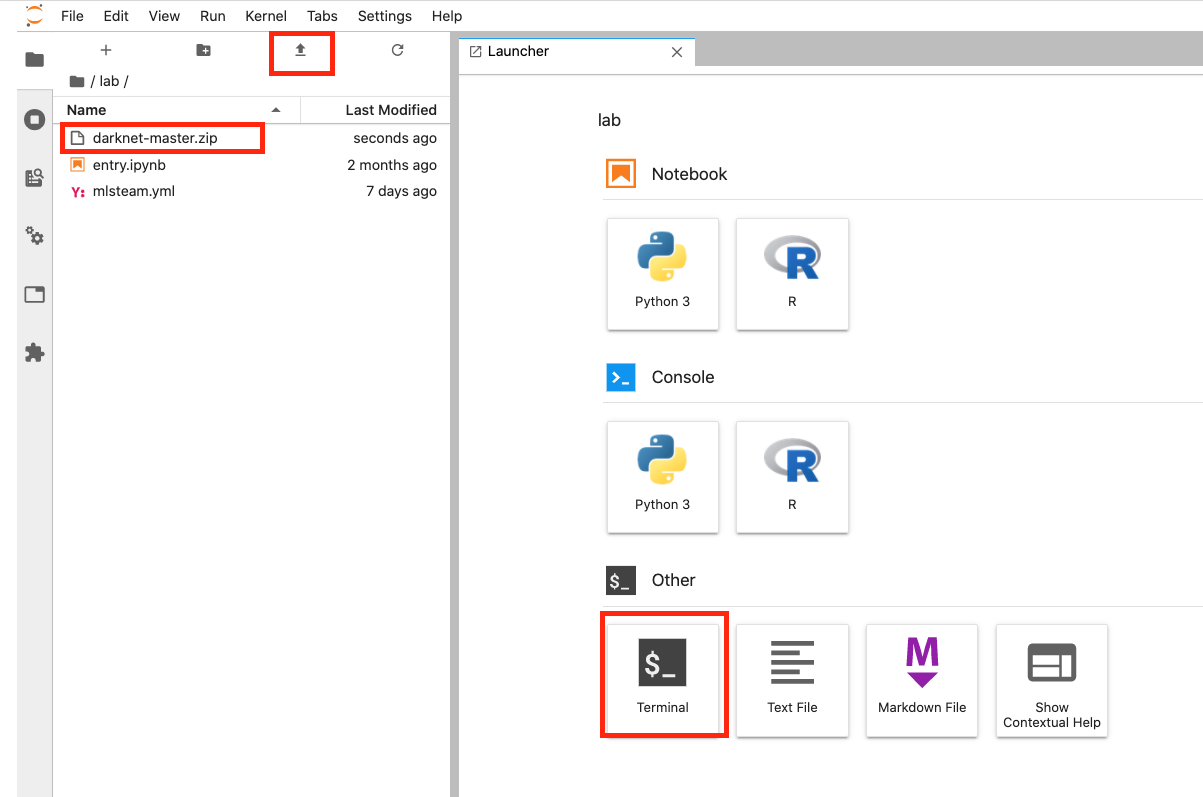Select entry.ipynb notebook file
This screenshot has height=797, width=1203.
pos(251,165)
